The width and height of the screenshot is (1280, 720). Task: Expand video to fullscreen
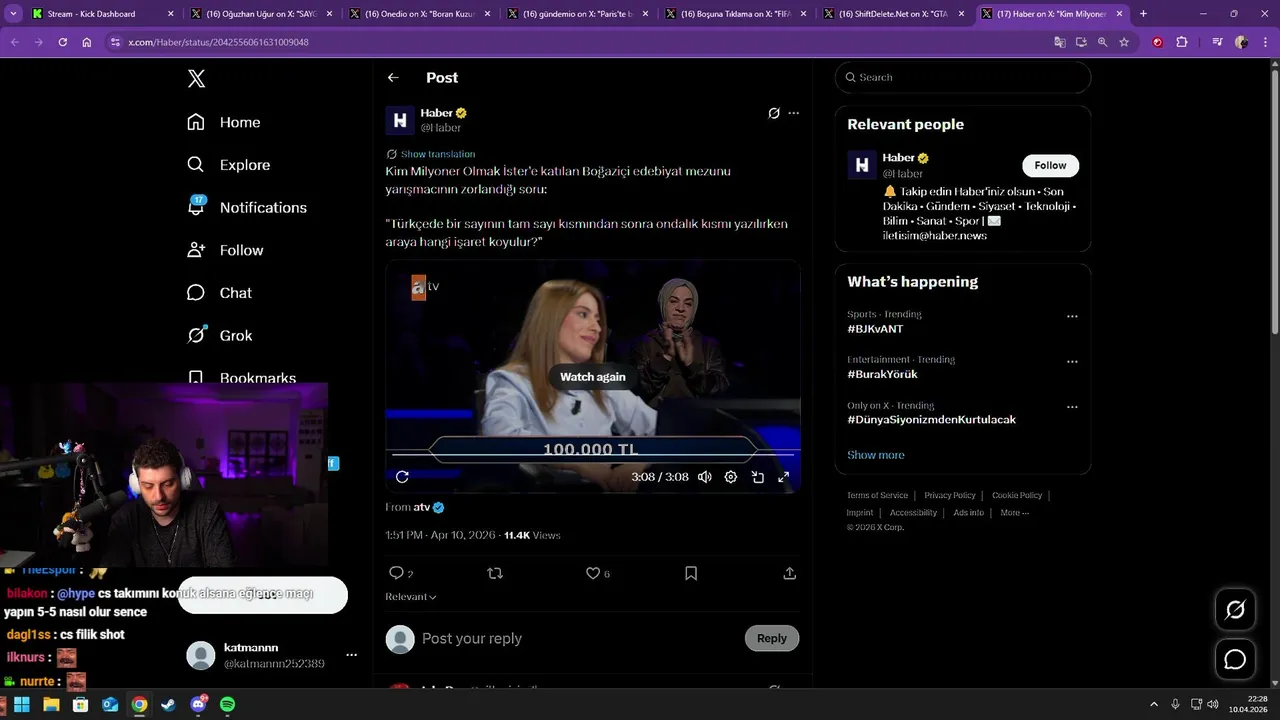[784, 477]
